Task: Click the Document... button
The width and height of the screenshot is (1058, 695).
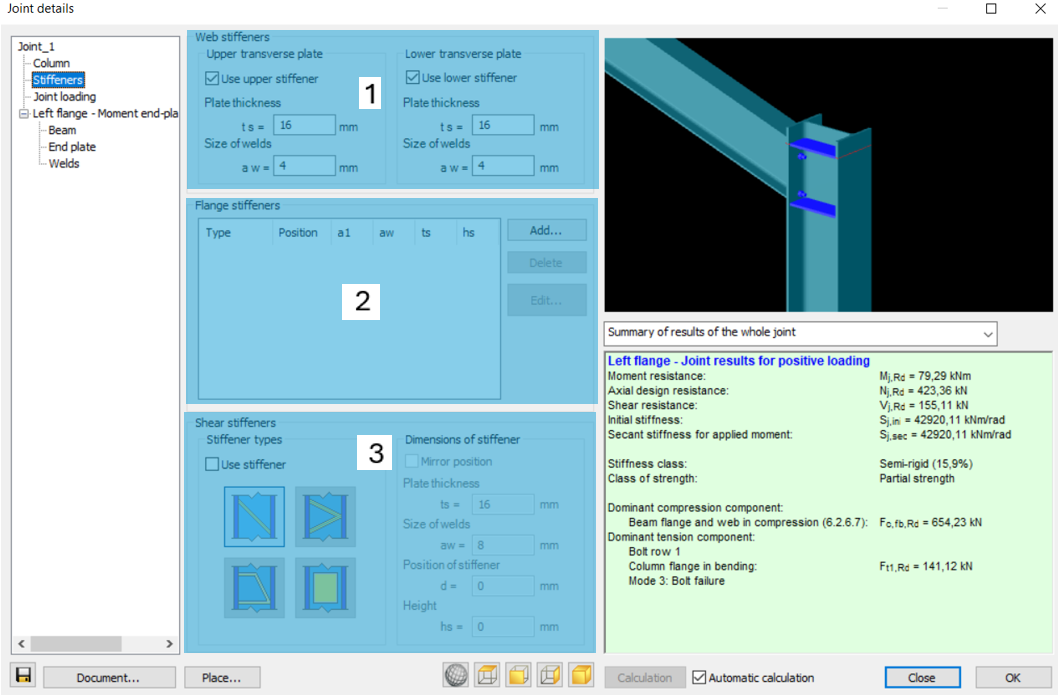Action: 109,677
